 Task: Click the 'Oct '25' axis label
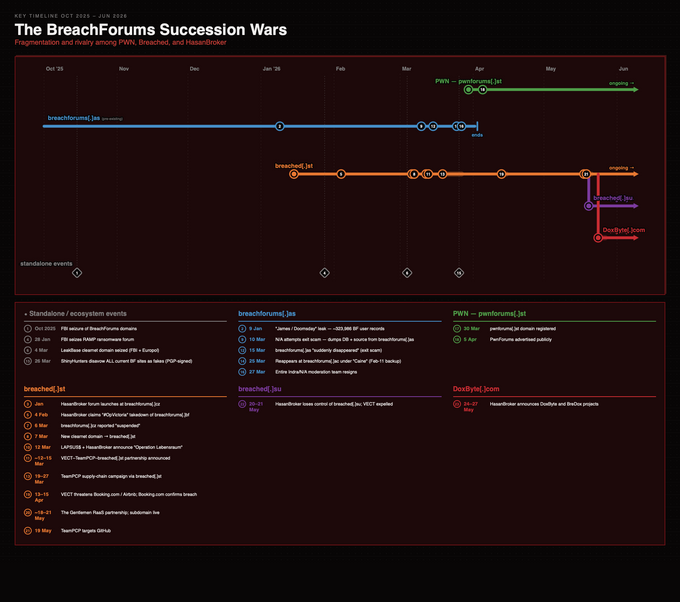tap(55, 69)
